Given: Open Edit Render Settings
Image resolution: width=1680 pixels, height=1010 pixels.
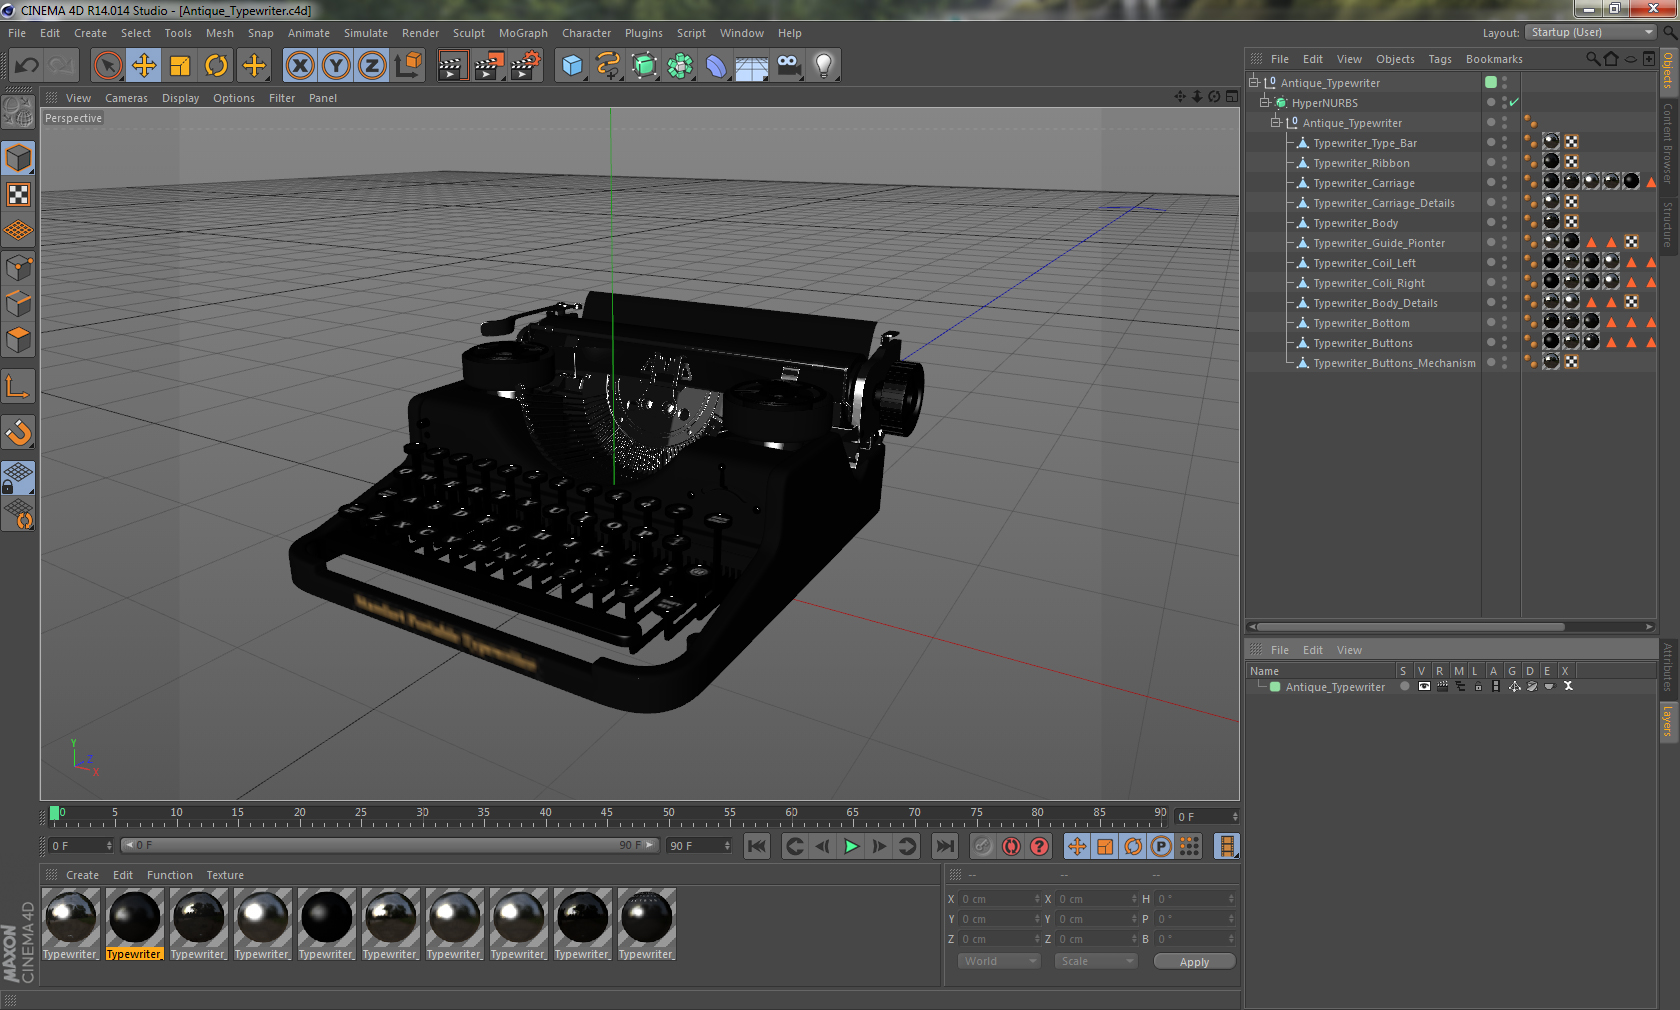Looking at the screenshot, I should click(x=525, y=66).
